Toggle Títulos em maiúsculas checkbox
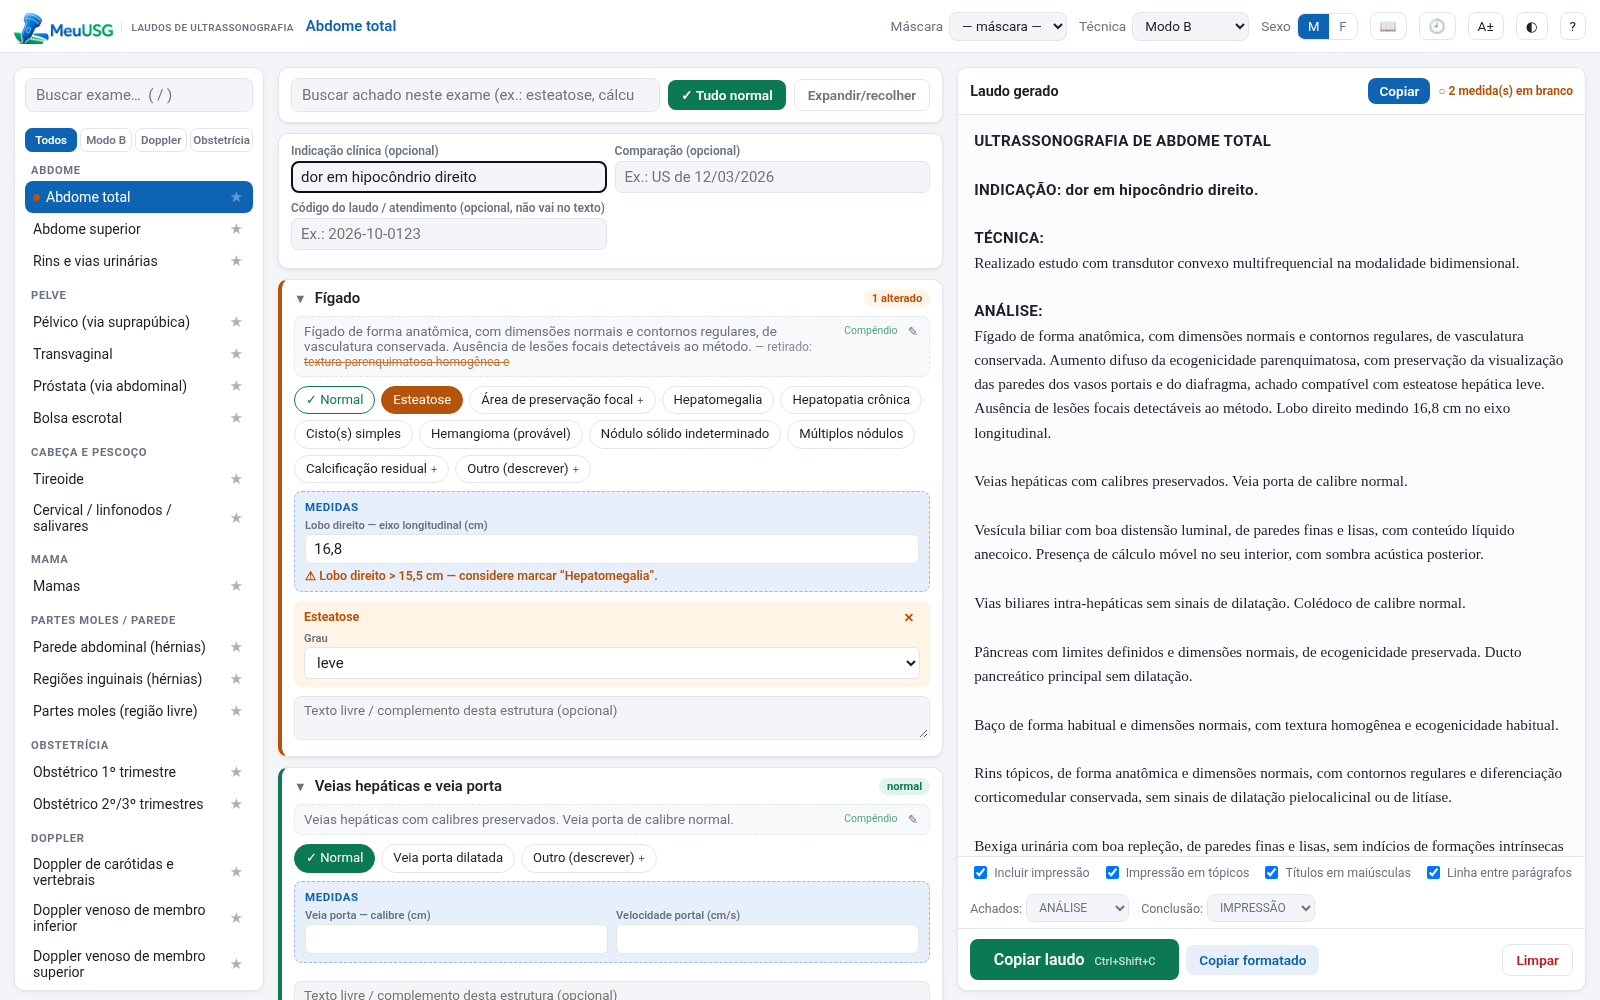 (1272, 873)
